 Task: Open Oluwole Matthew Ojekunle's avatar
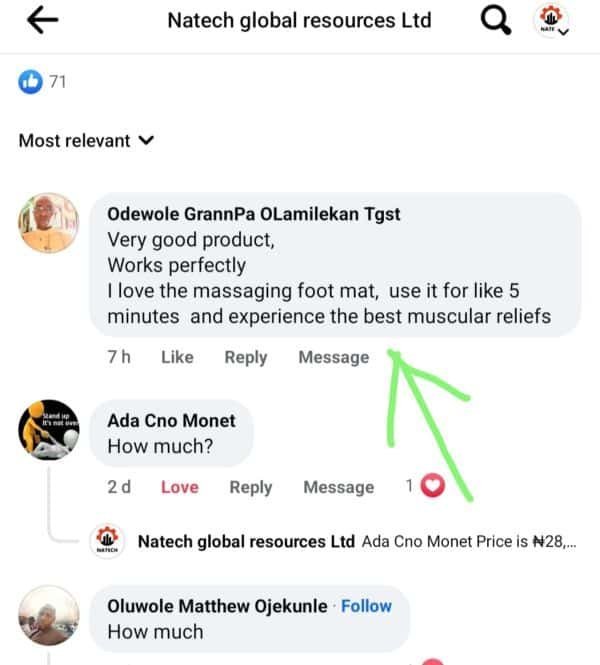[x=48, y=618]
